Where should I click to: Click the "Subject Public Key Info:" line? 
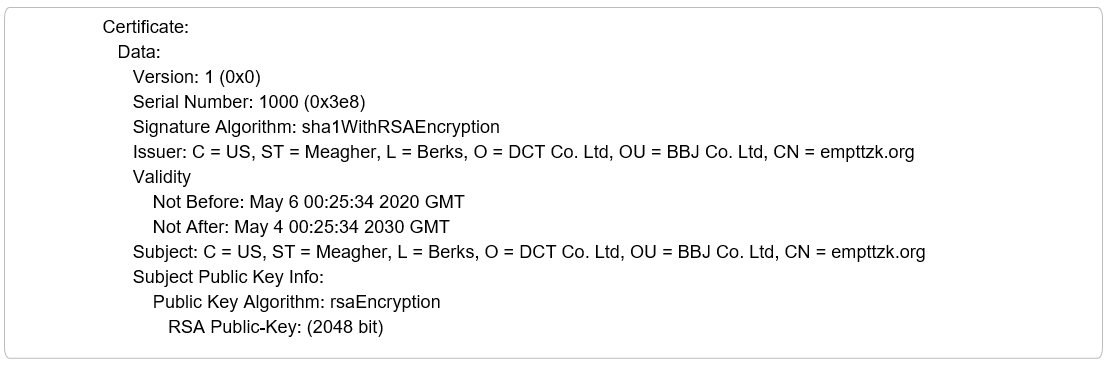tap(228, 277)
